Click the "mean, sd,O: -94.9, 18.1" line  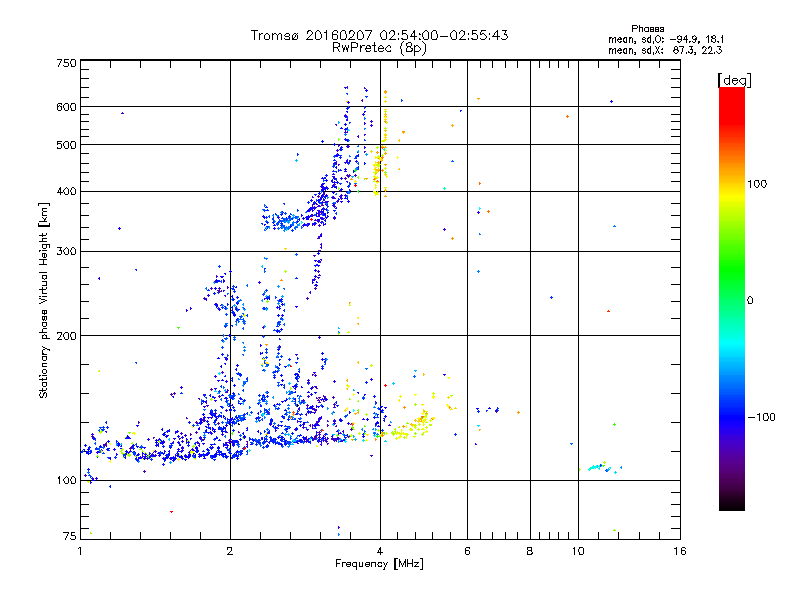click(666, 39)
